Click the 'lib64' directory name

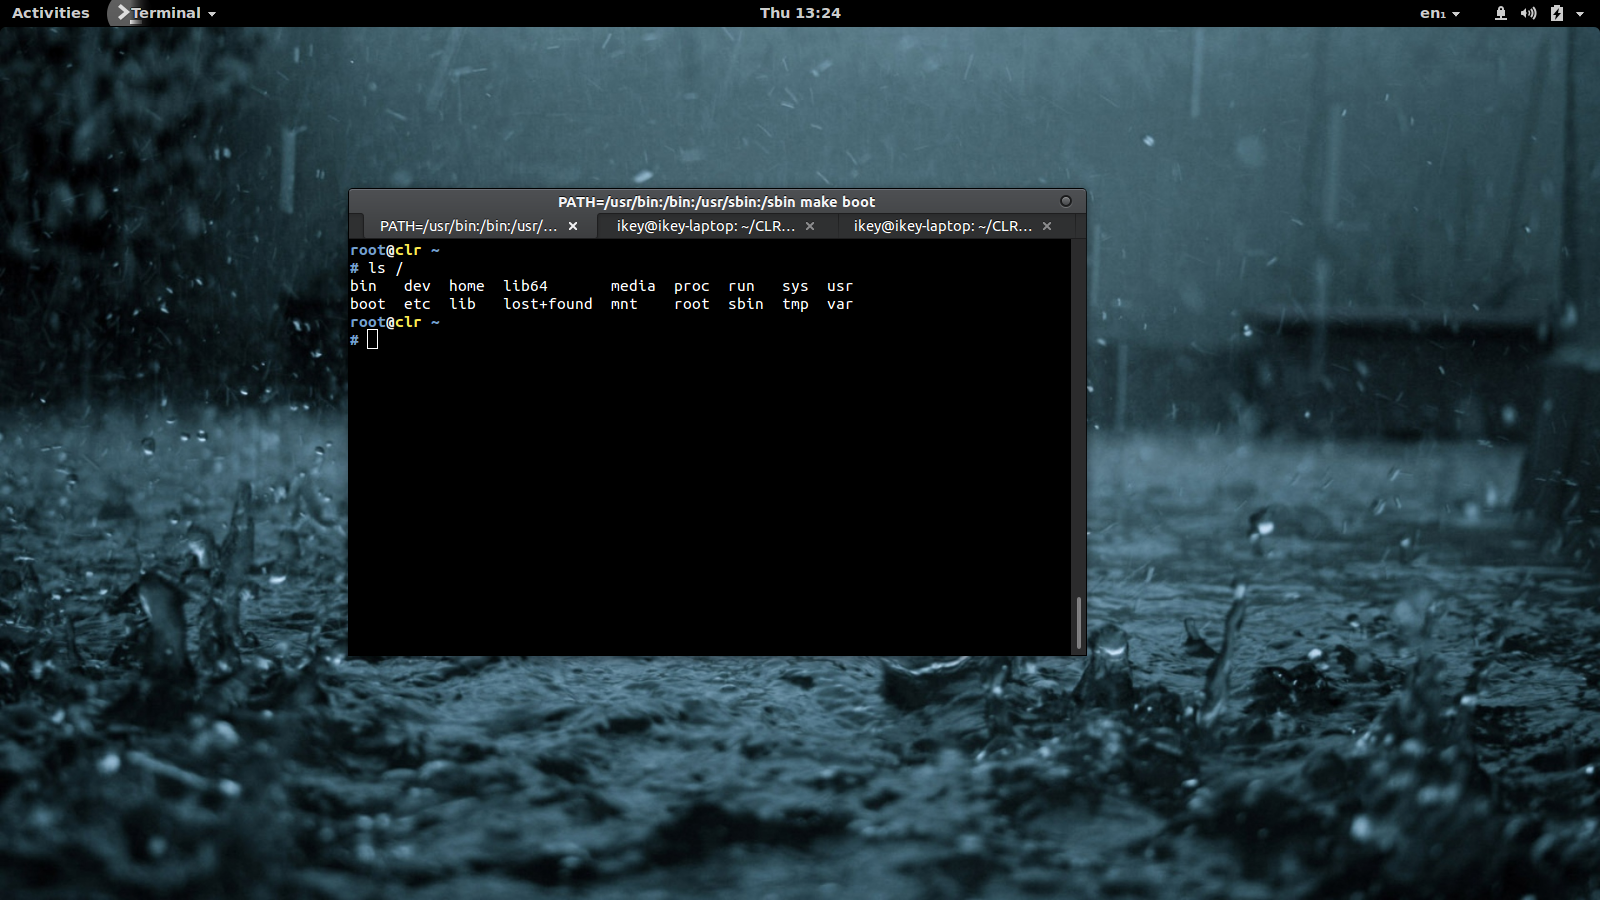[525, 286]
